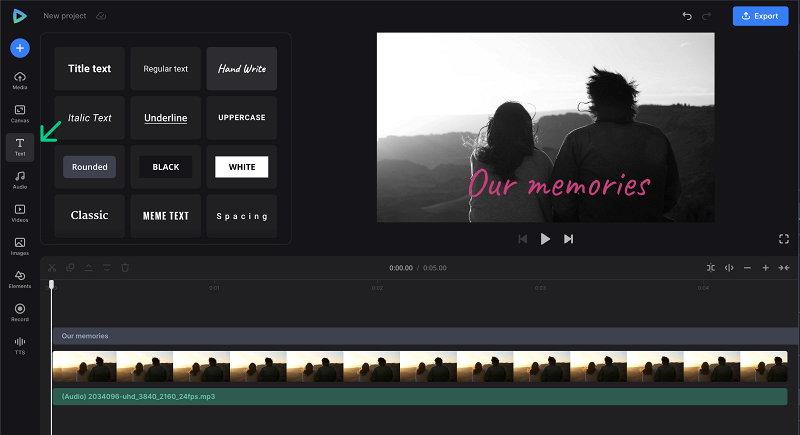Click the blue plus add button
The image size is (800, 435).
coord(20,48)
